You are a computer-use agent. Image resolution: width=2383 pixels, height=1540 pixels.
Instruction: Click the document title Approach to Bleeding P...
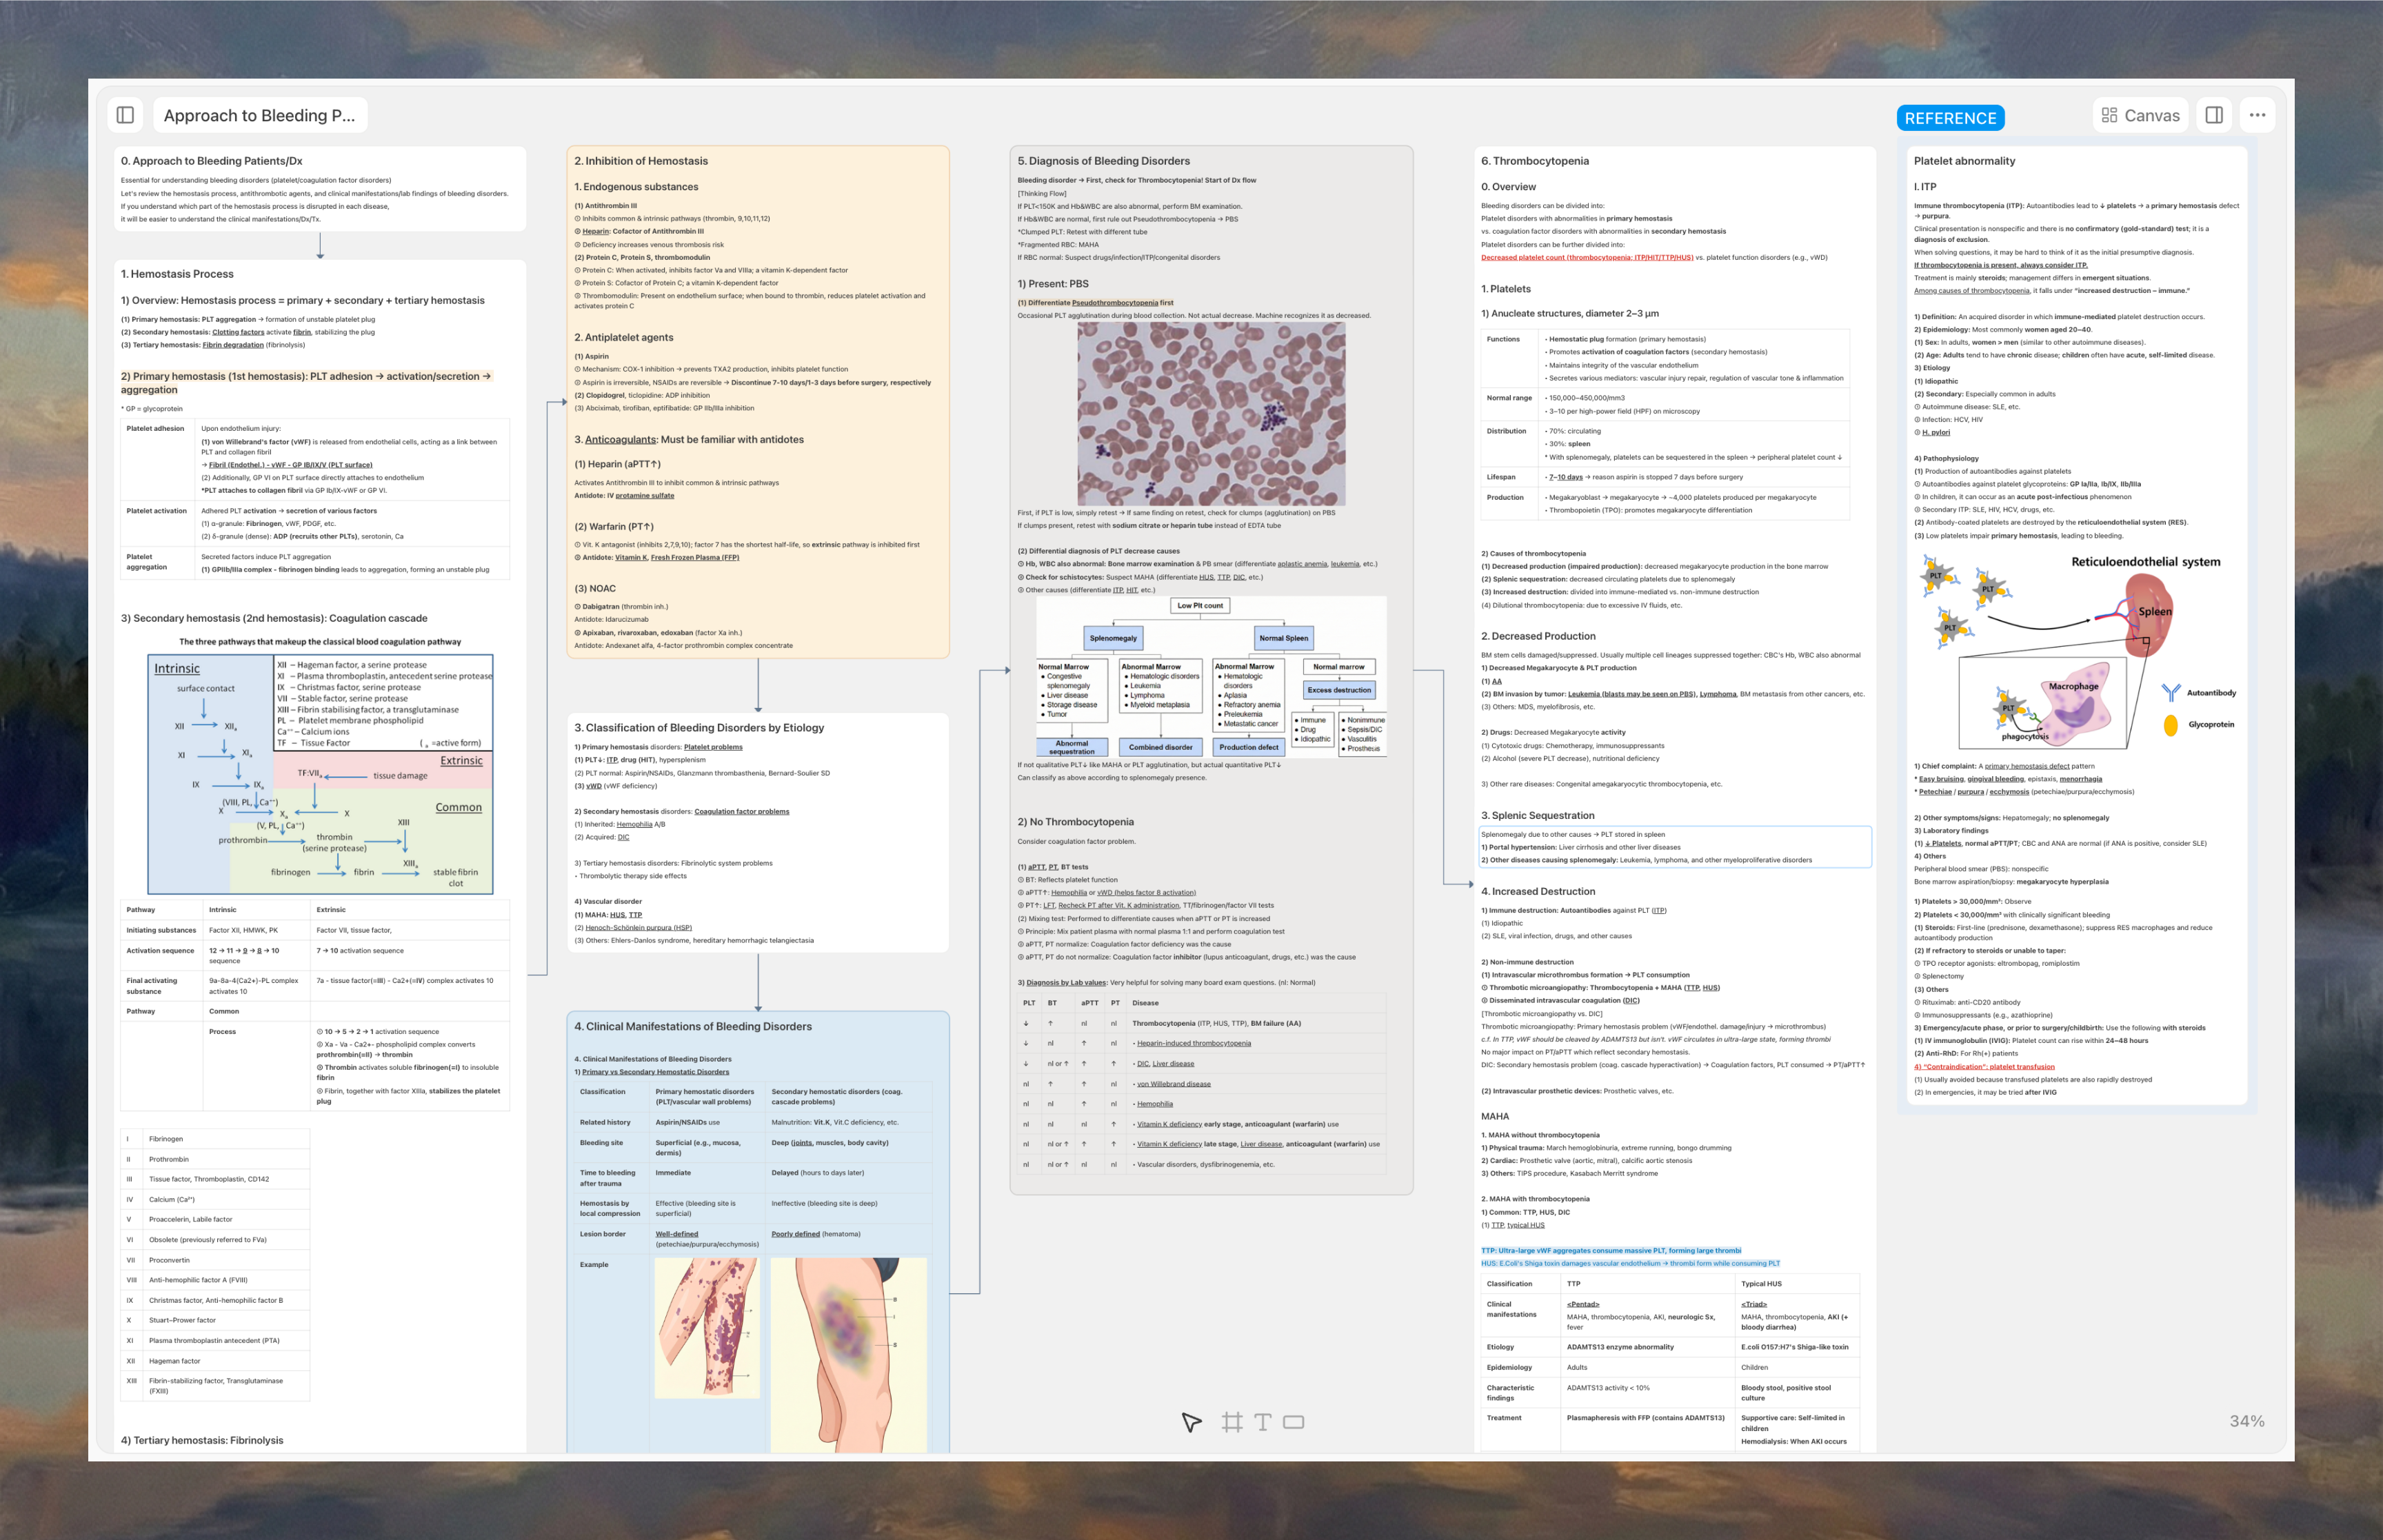click(x=259, y=116)
